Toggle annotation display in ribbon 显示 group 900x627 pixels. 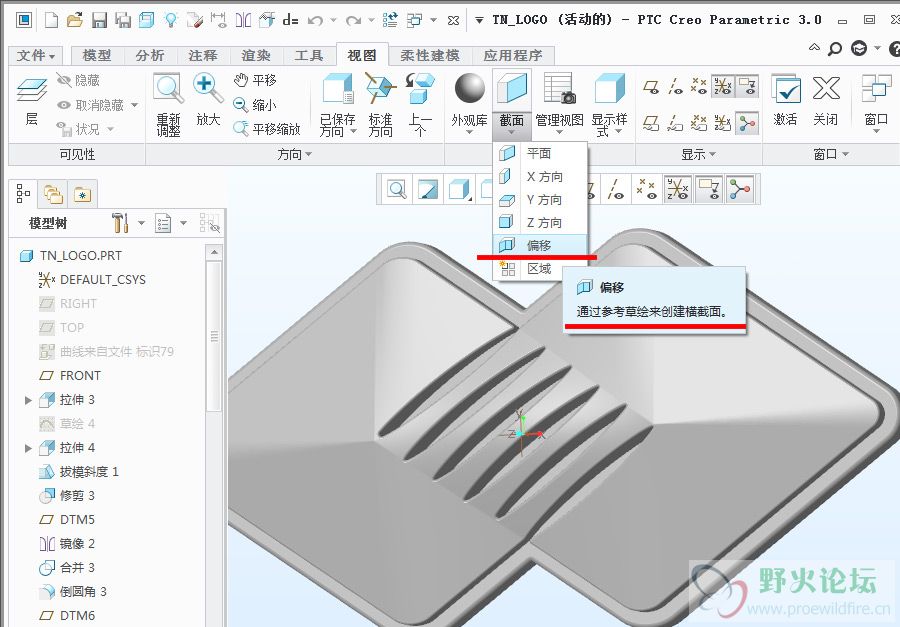[747, 87]
